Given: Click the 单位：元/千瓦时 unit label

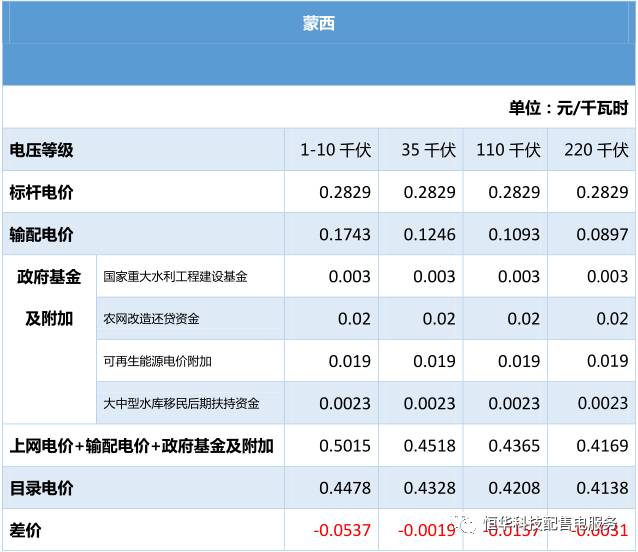Looking at the screenshot, I should [x=568, y=108].
